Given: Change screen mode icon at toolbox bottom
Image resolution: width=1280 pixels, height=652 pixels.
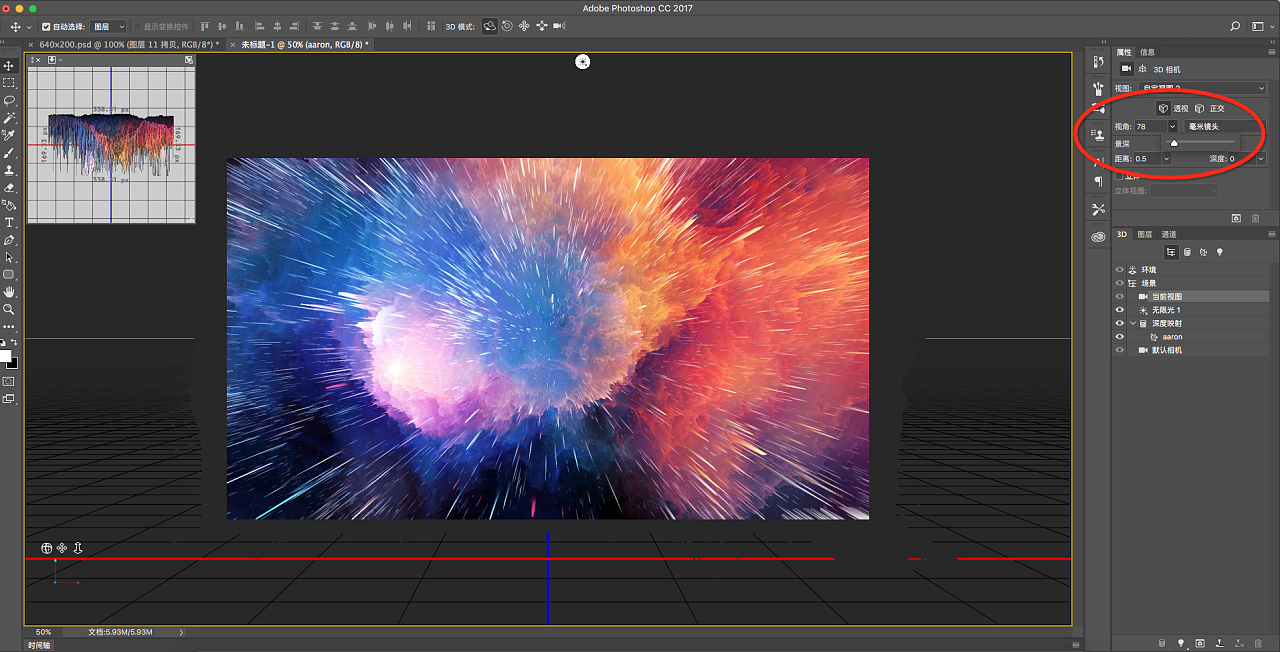Looking at the screenshot, I should [x=9, y=399].
